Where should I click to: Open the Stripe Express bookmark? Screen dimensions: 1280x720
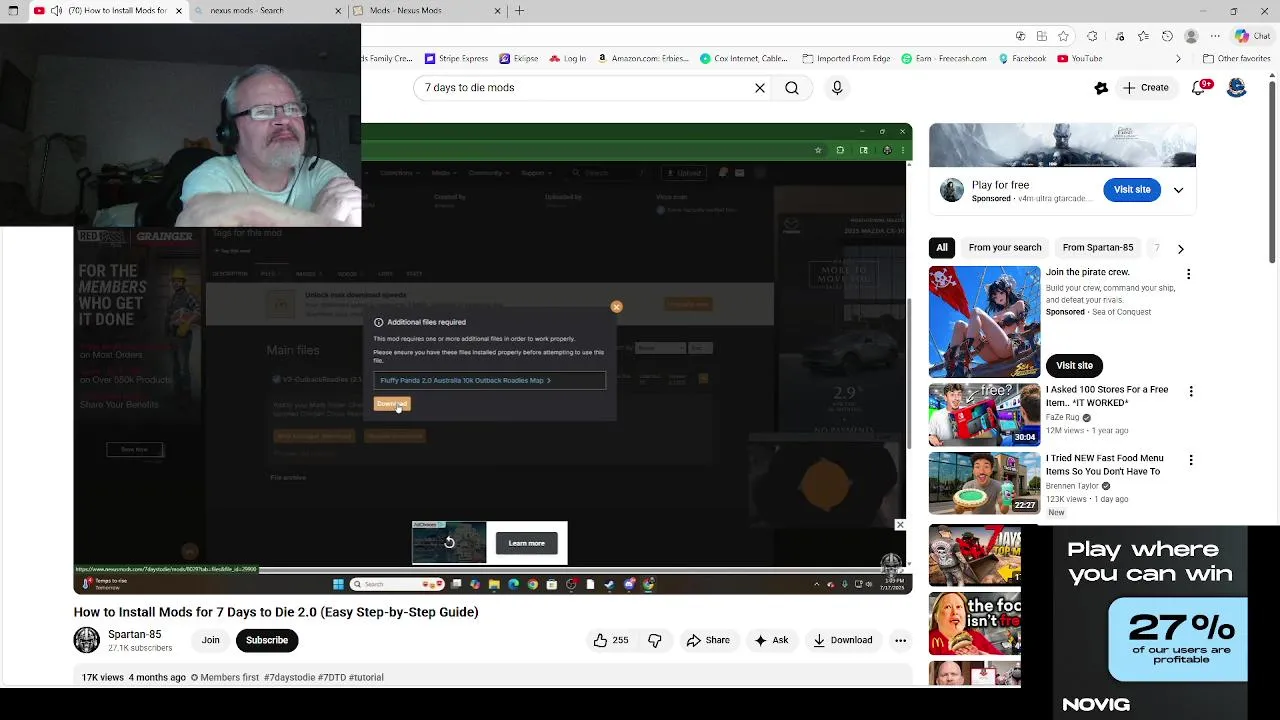coord(457,59)
